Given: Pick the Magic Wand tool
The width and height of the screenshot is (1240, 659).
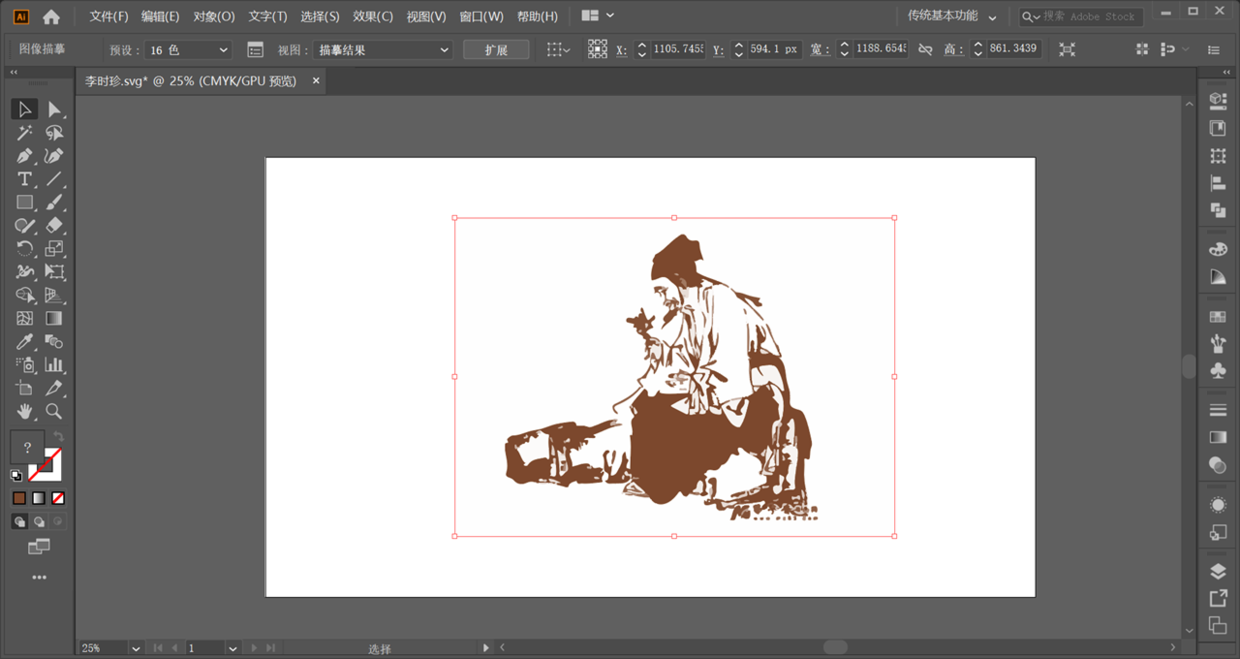Looking at the screenshot, I should tap(25, 133).
